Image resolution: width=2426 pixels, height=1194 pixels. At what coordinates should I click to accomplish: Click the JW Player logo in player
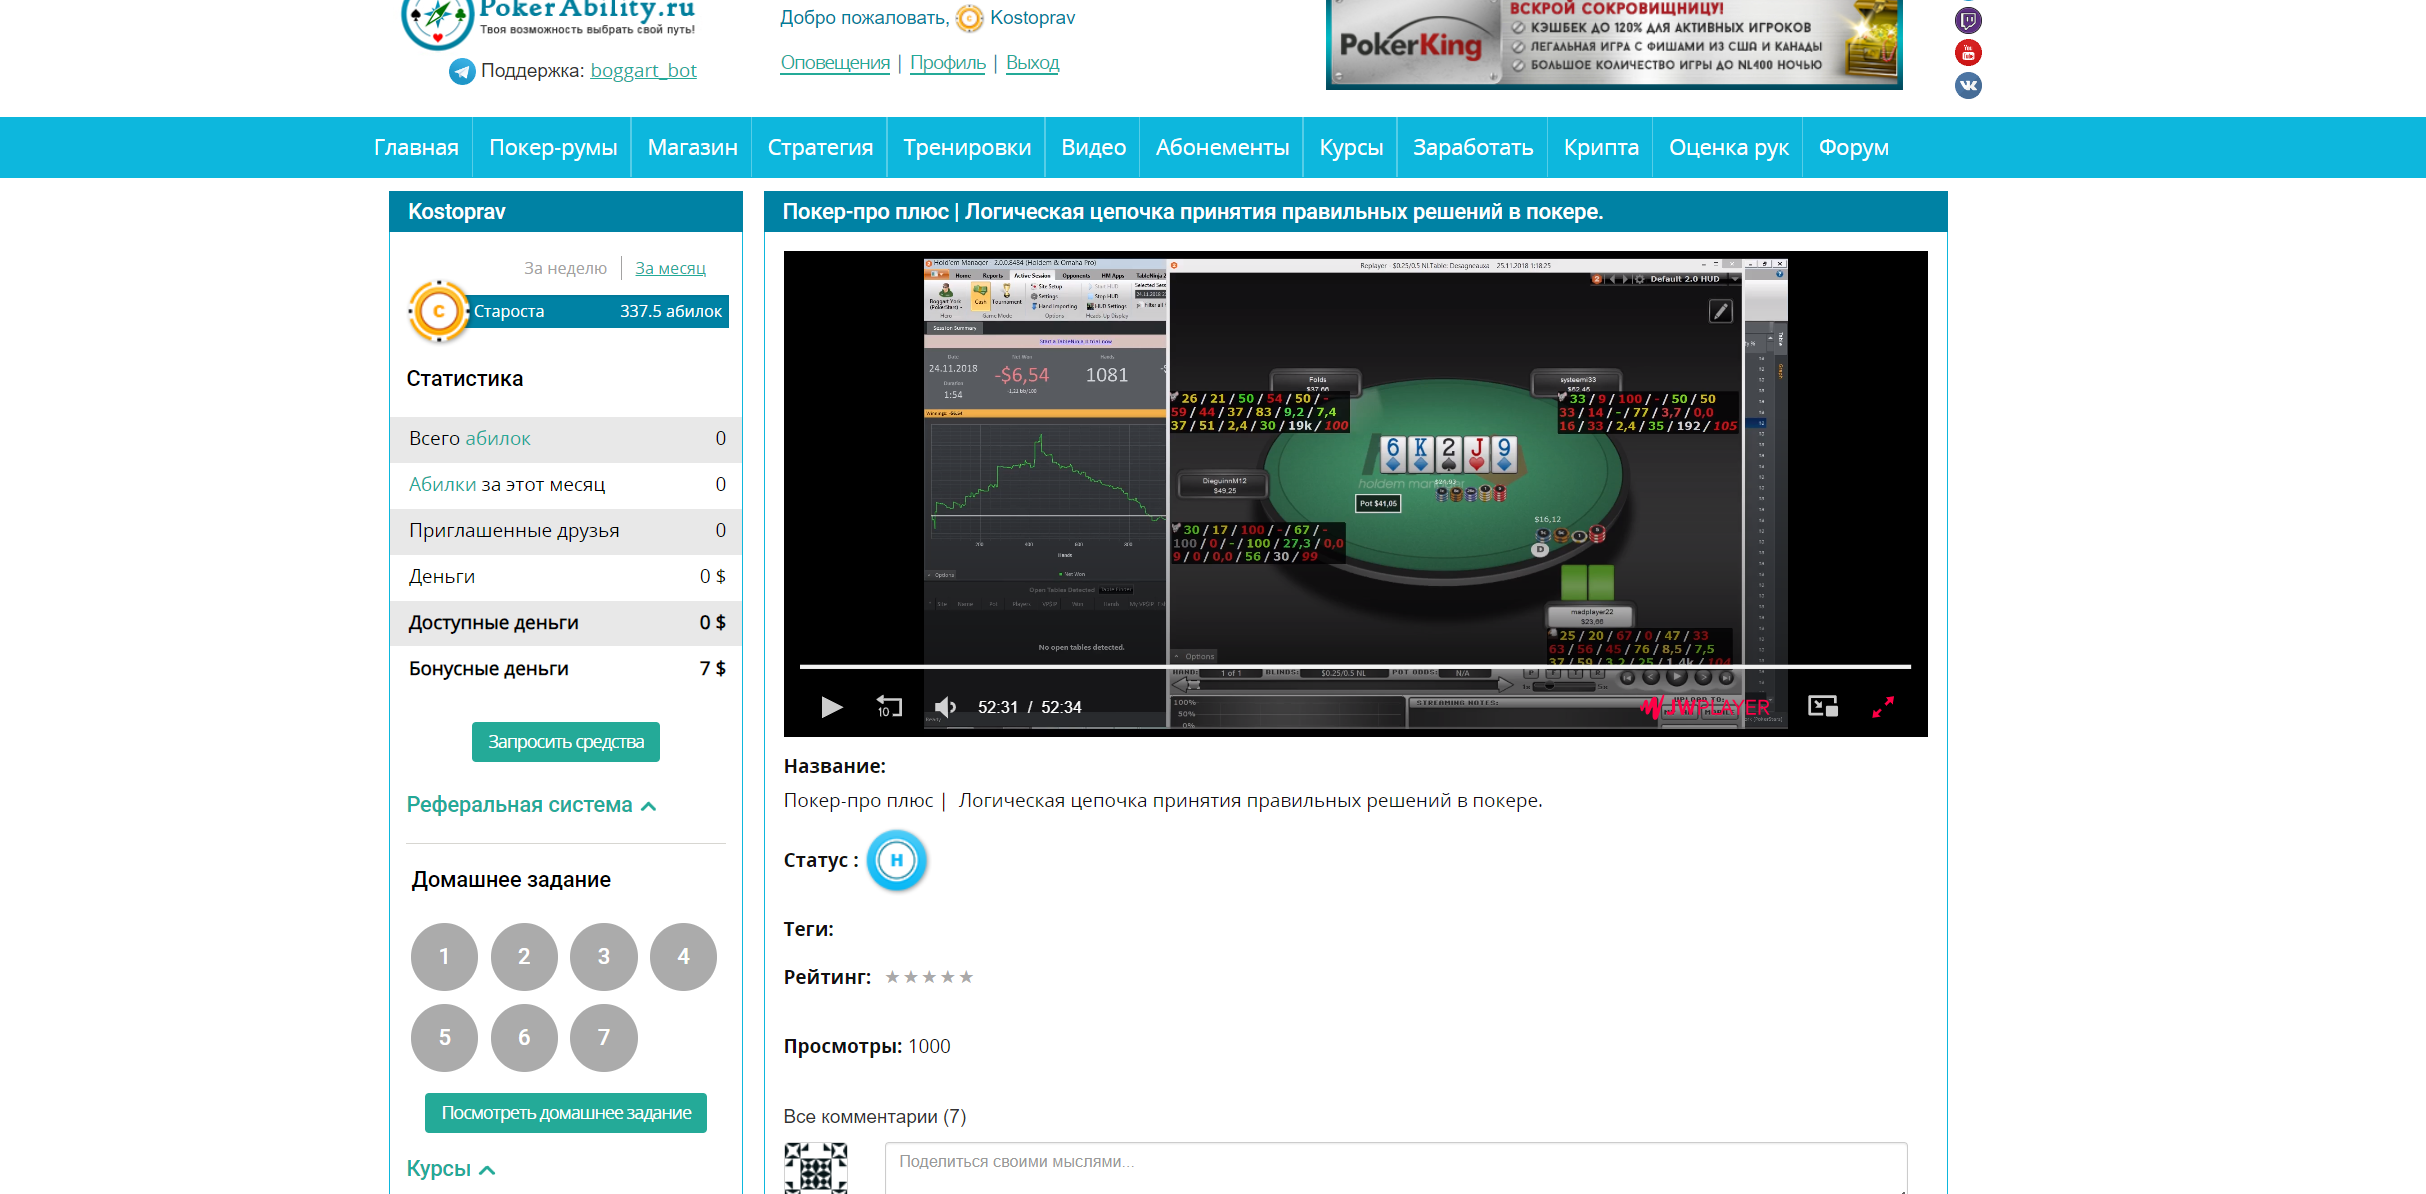point(1705,708)
